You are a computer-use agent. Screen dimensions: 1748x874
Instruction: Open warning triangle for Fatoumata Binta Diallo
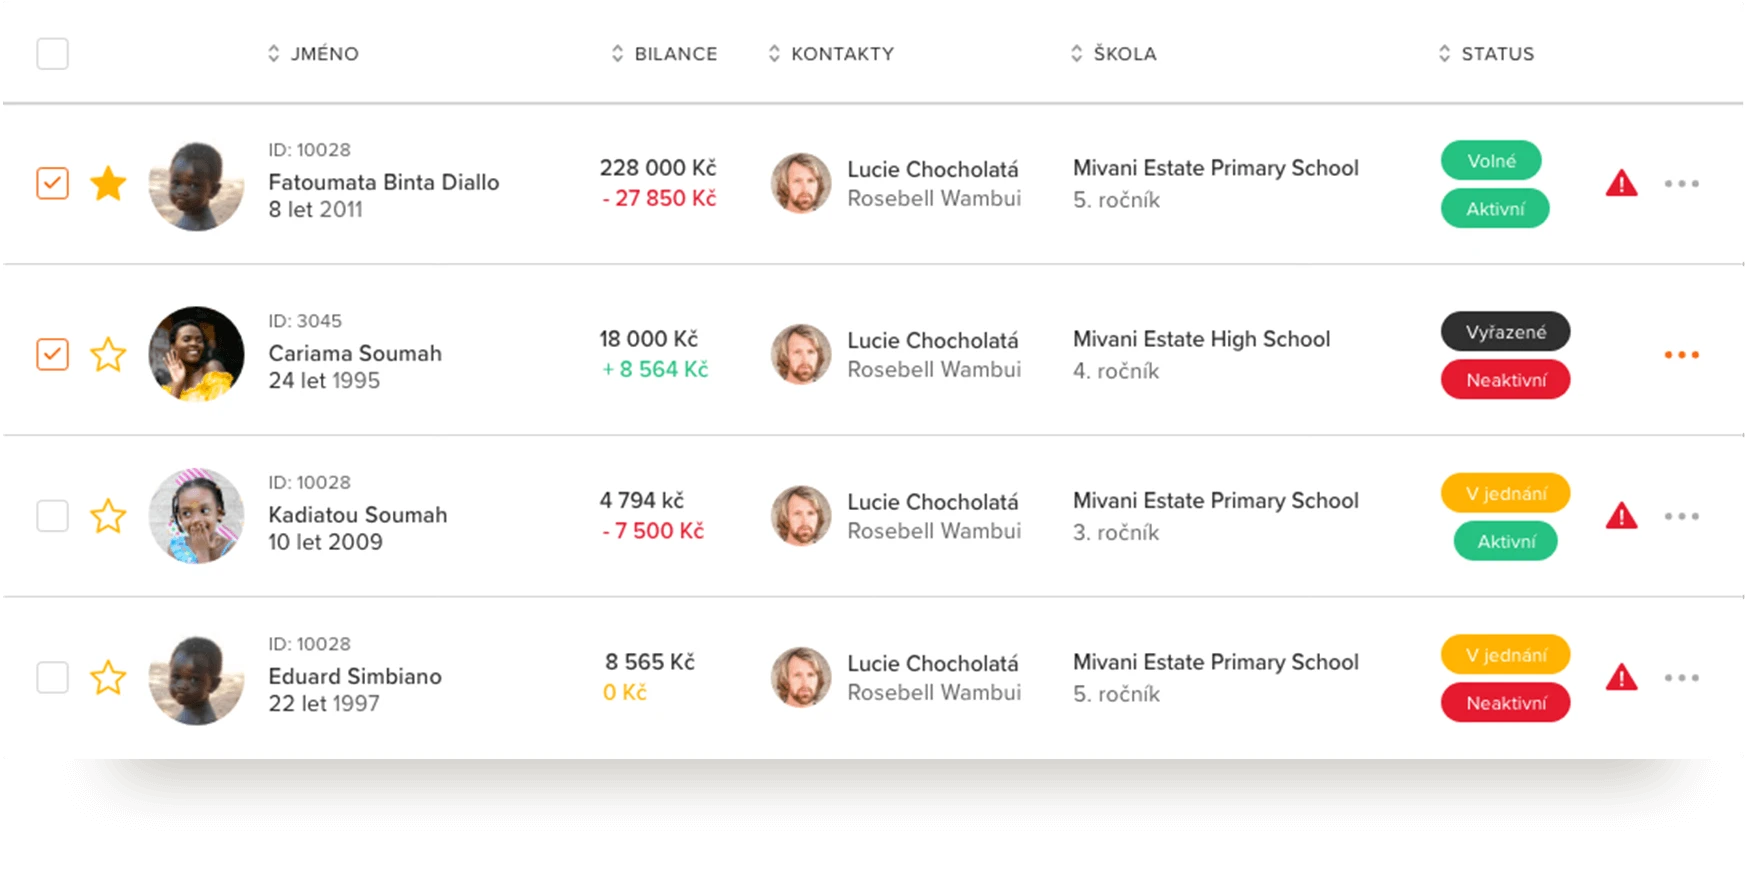1621,184
